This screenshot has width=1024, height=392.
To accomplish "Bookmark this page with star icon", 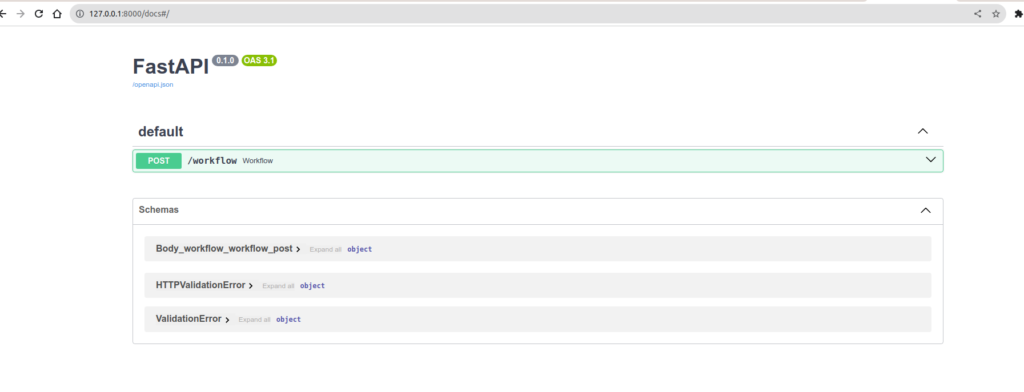I will click(996, 14).
